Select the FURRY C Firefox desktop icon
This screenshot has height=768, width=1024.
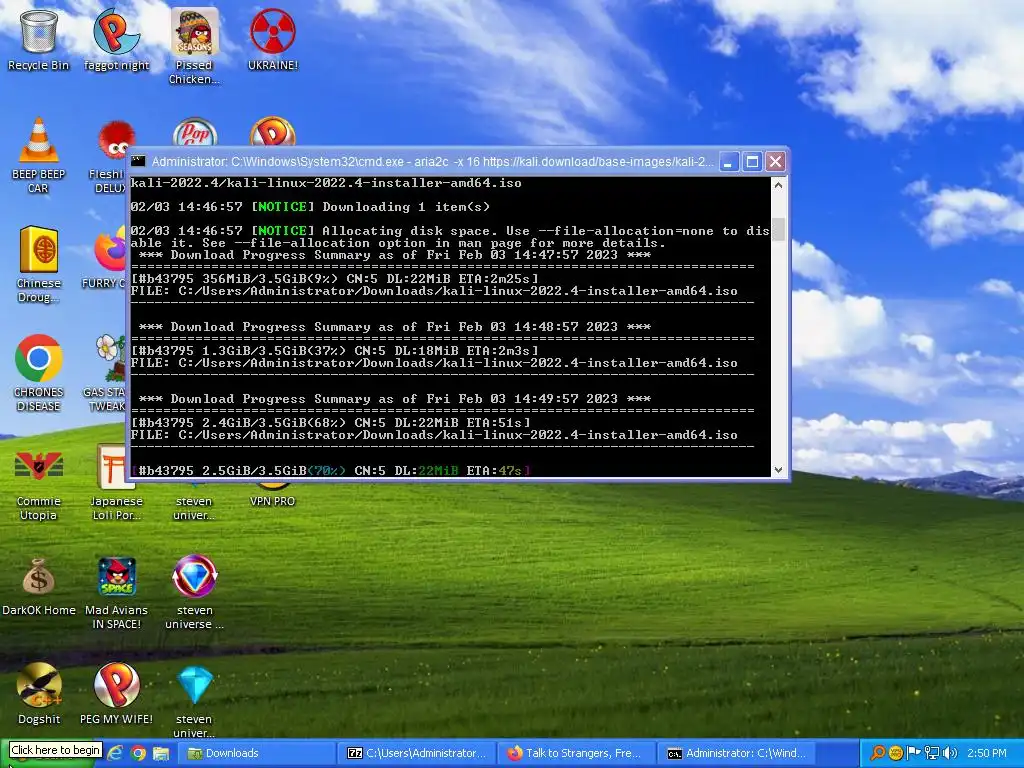[x=108, y=257]
